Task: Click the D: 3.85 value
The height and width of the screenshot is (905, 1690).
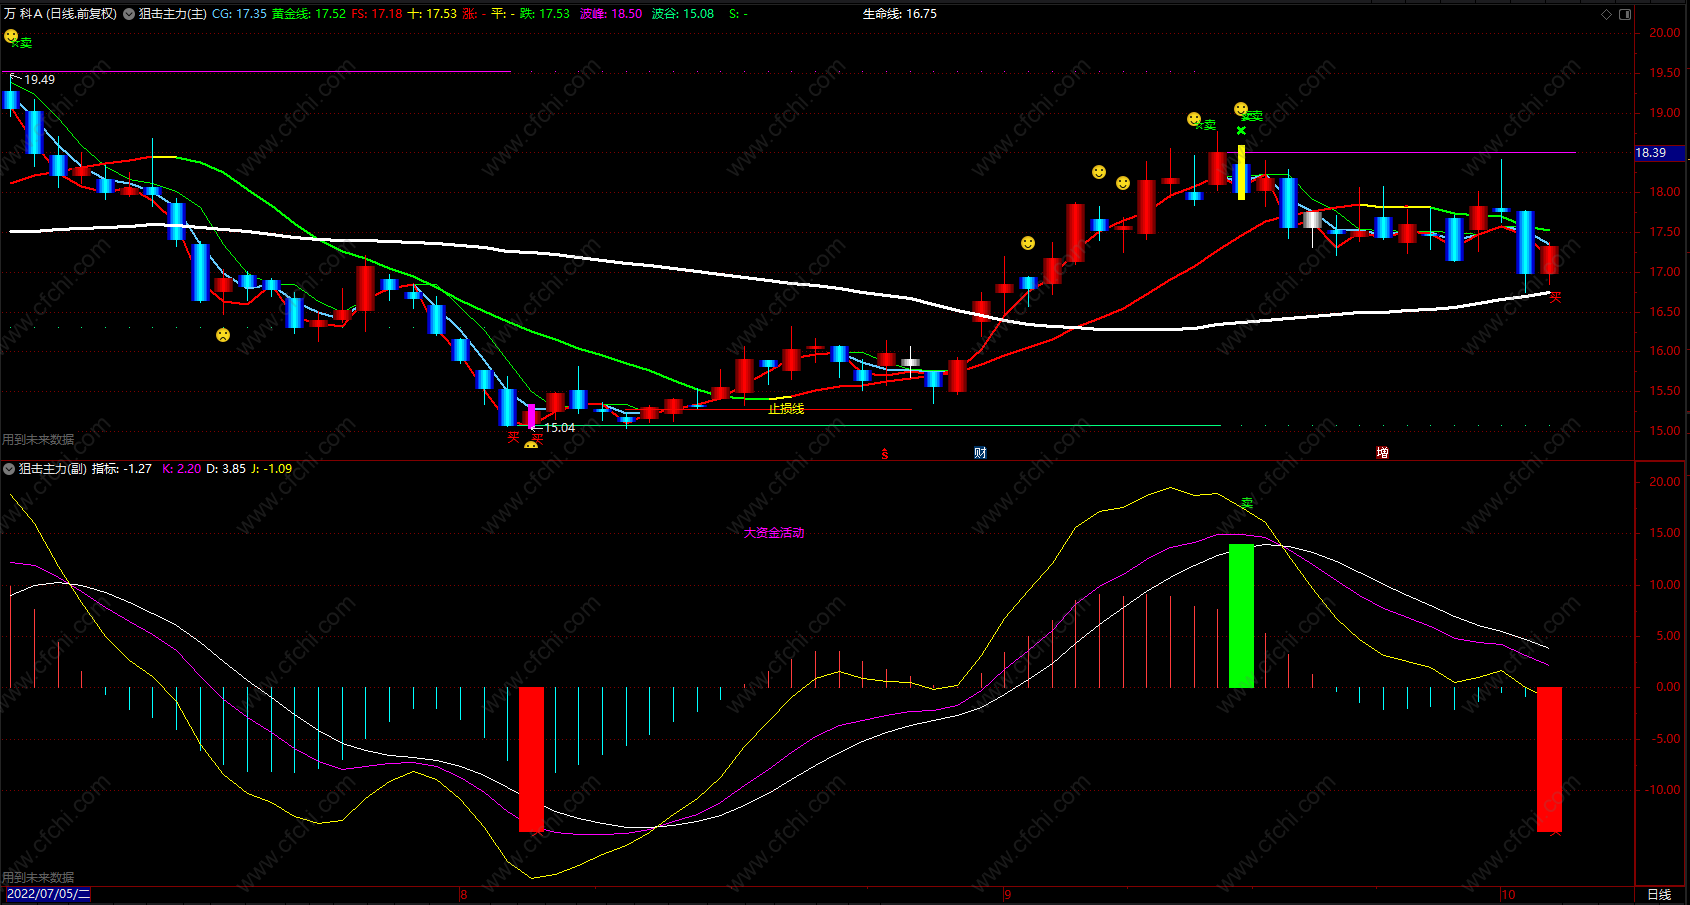Action: point(226,469)
